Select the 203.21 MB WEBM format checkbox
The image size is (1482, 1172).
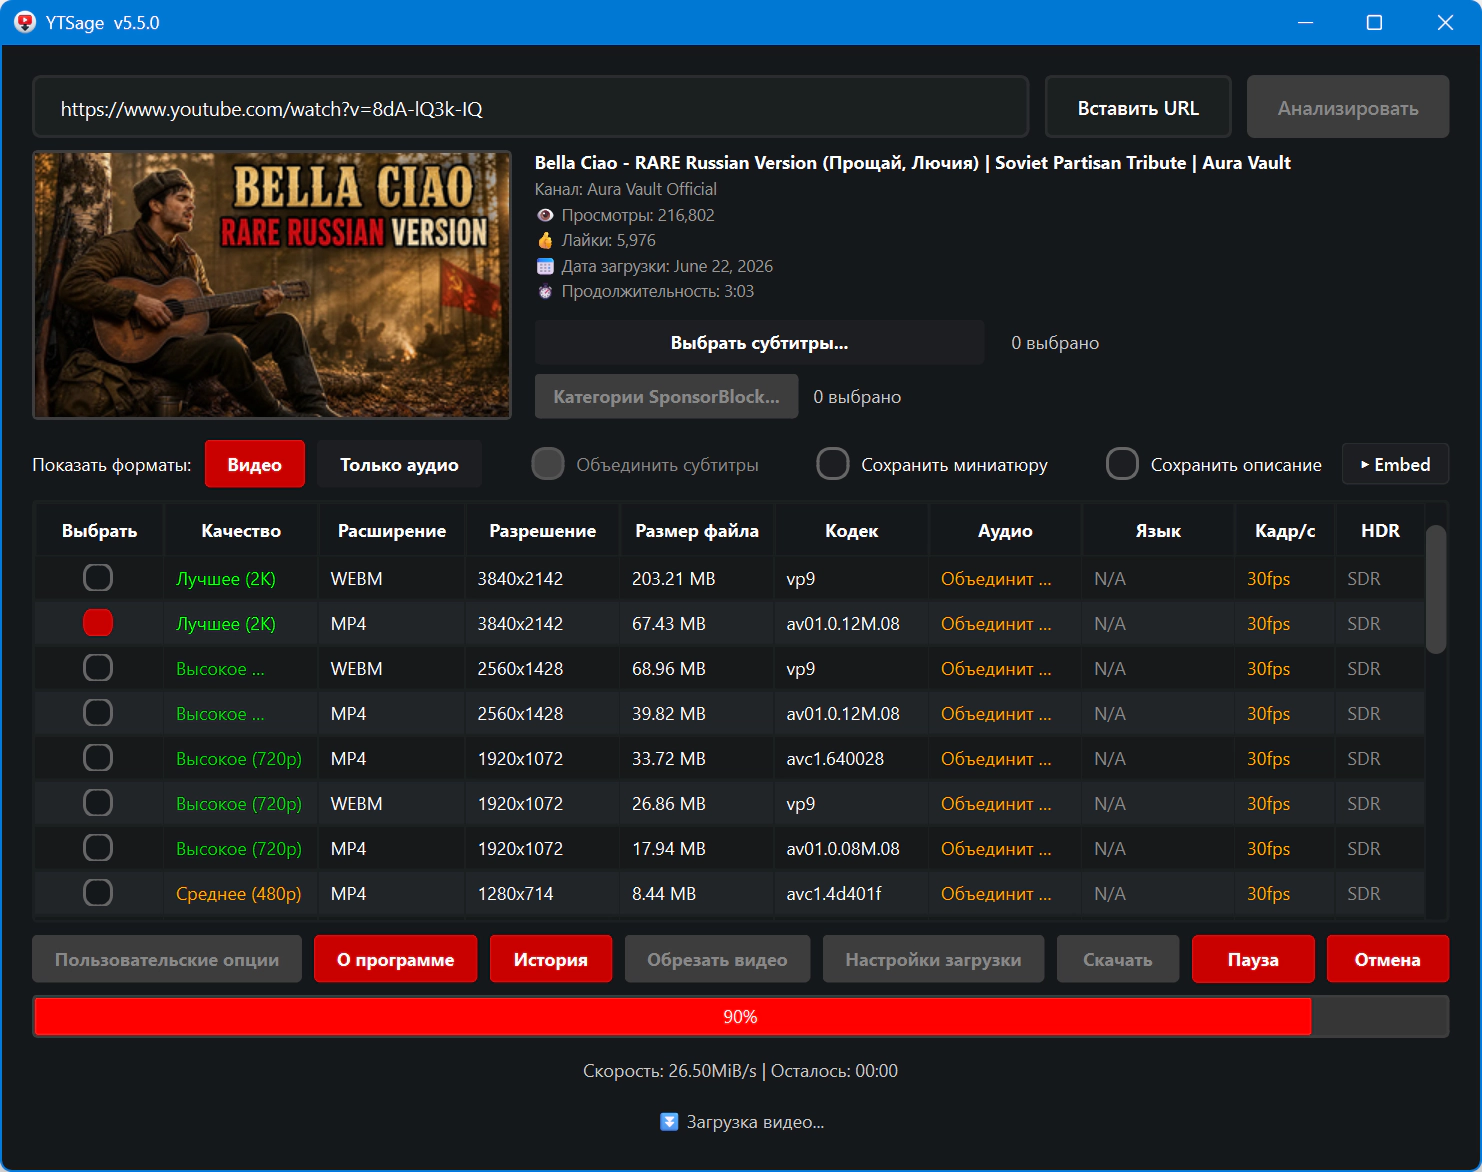(98, 578)
